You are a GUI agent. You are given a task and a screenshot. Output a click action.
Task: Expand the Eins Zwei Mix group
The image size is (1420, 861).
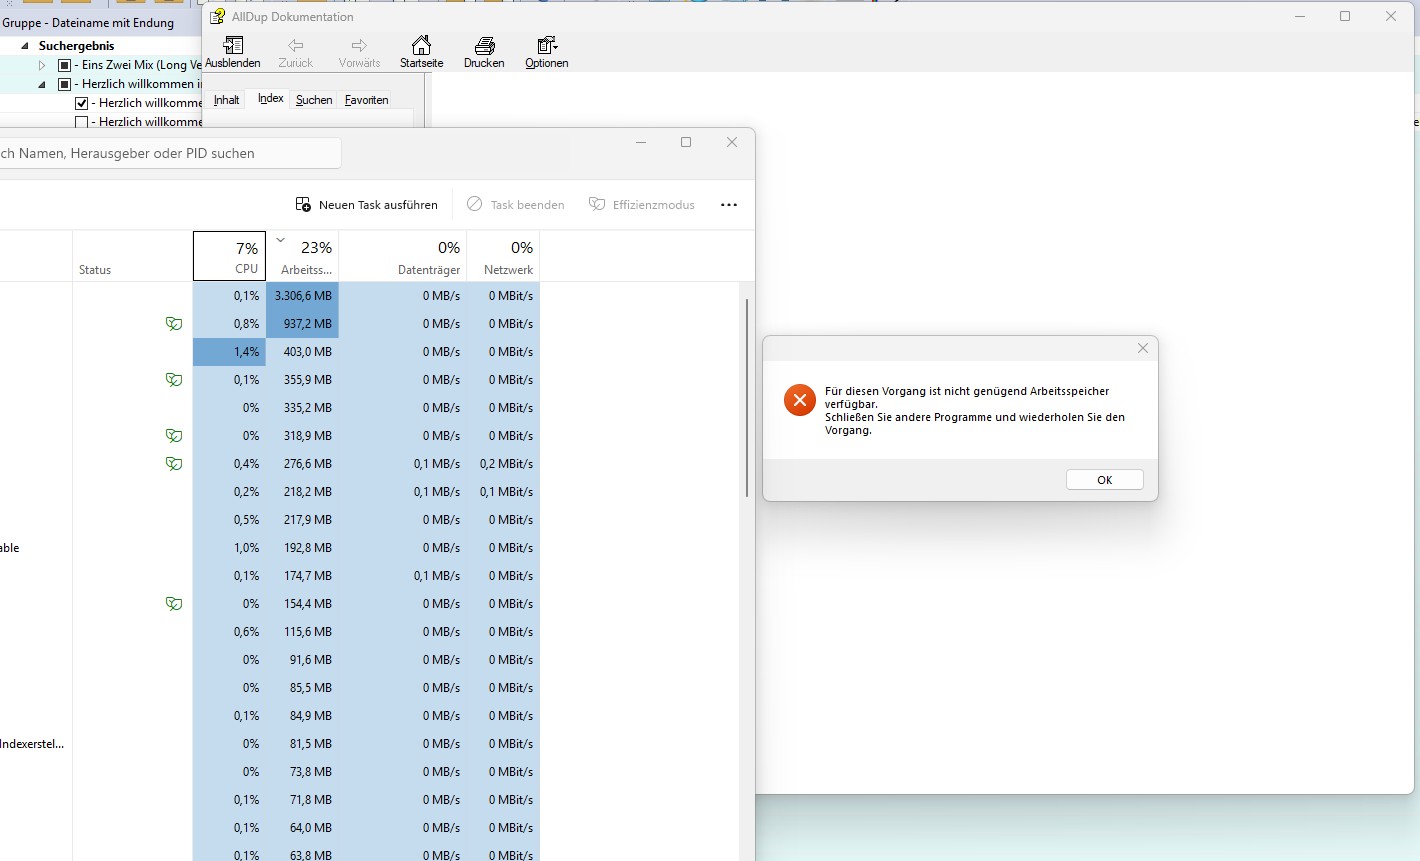[x=42, y=65]
